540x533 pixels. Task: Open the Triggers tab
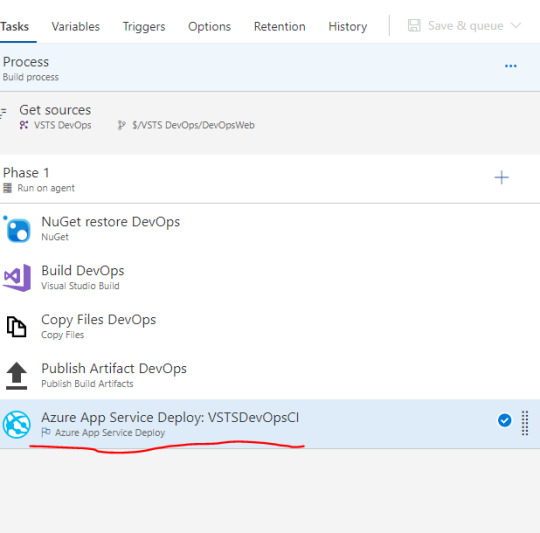[x=144, y=27]
